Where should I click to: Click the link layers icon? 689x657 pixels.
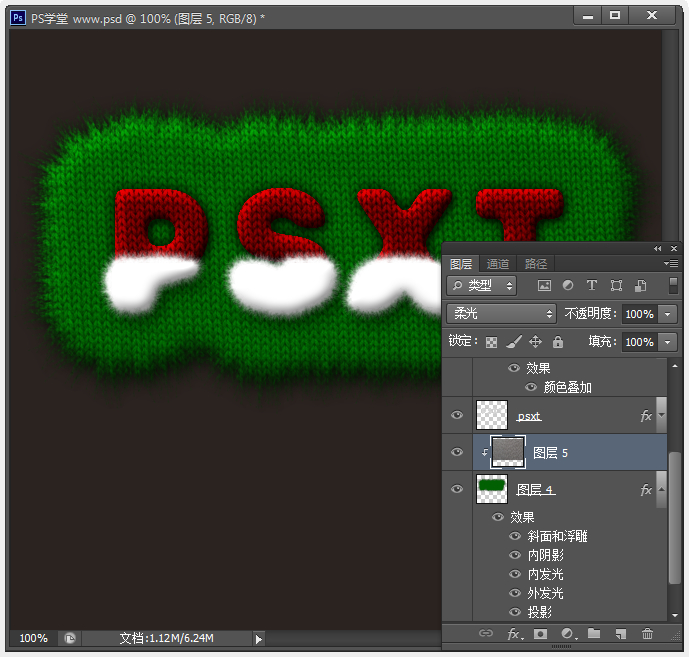[486, 633]
